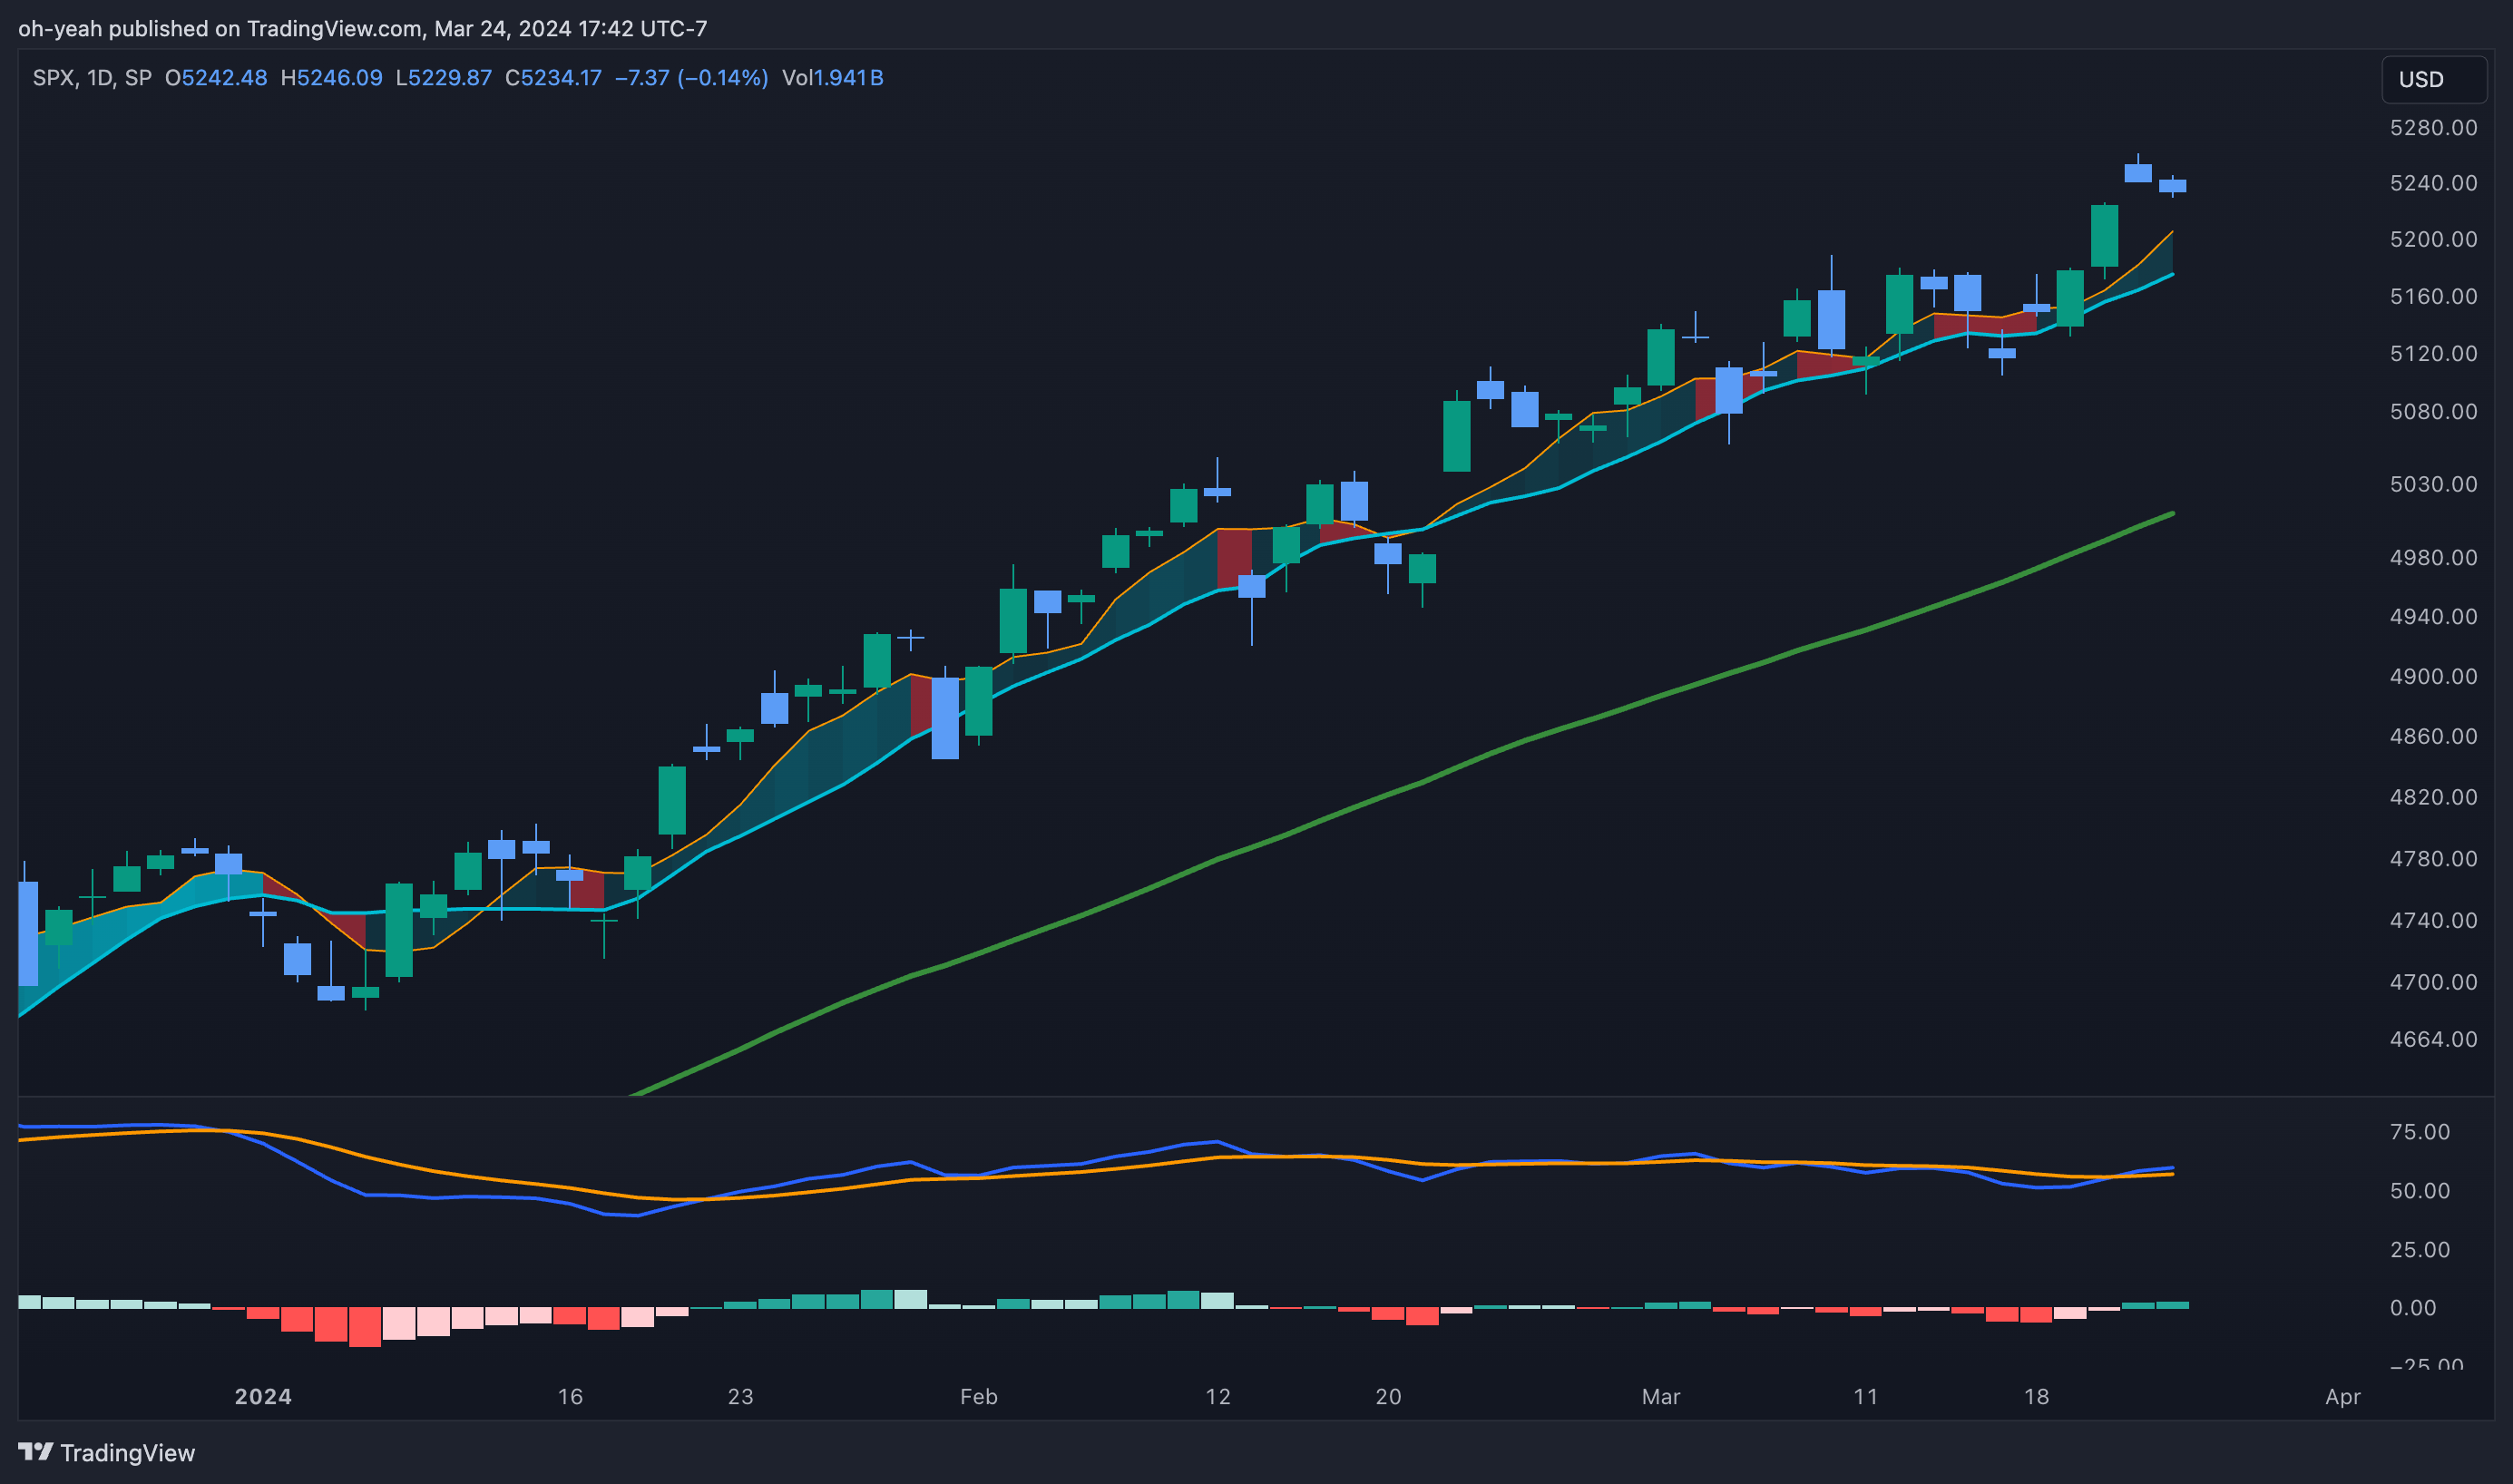2513x1484 pixels.
Task: Click the 5030.00 price axis label
Action: [x=2432, y=484]
